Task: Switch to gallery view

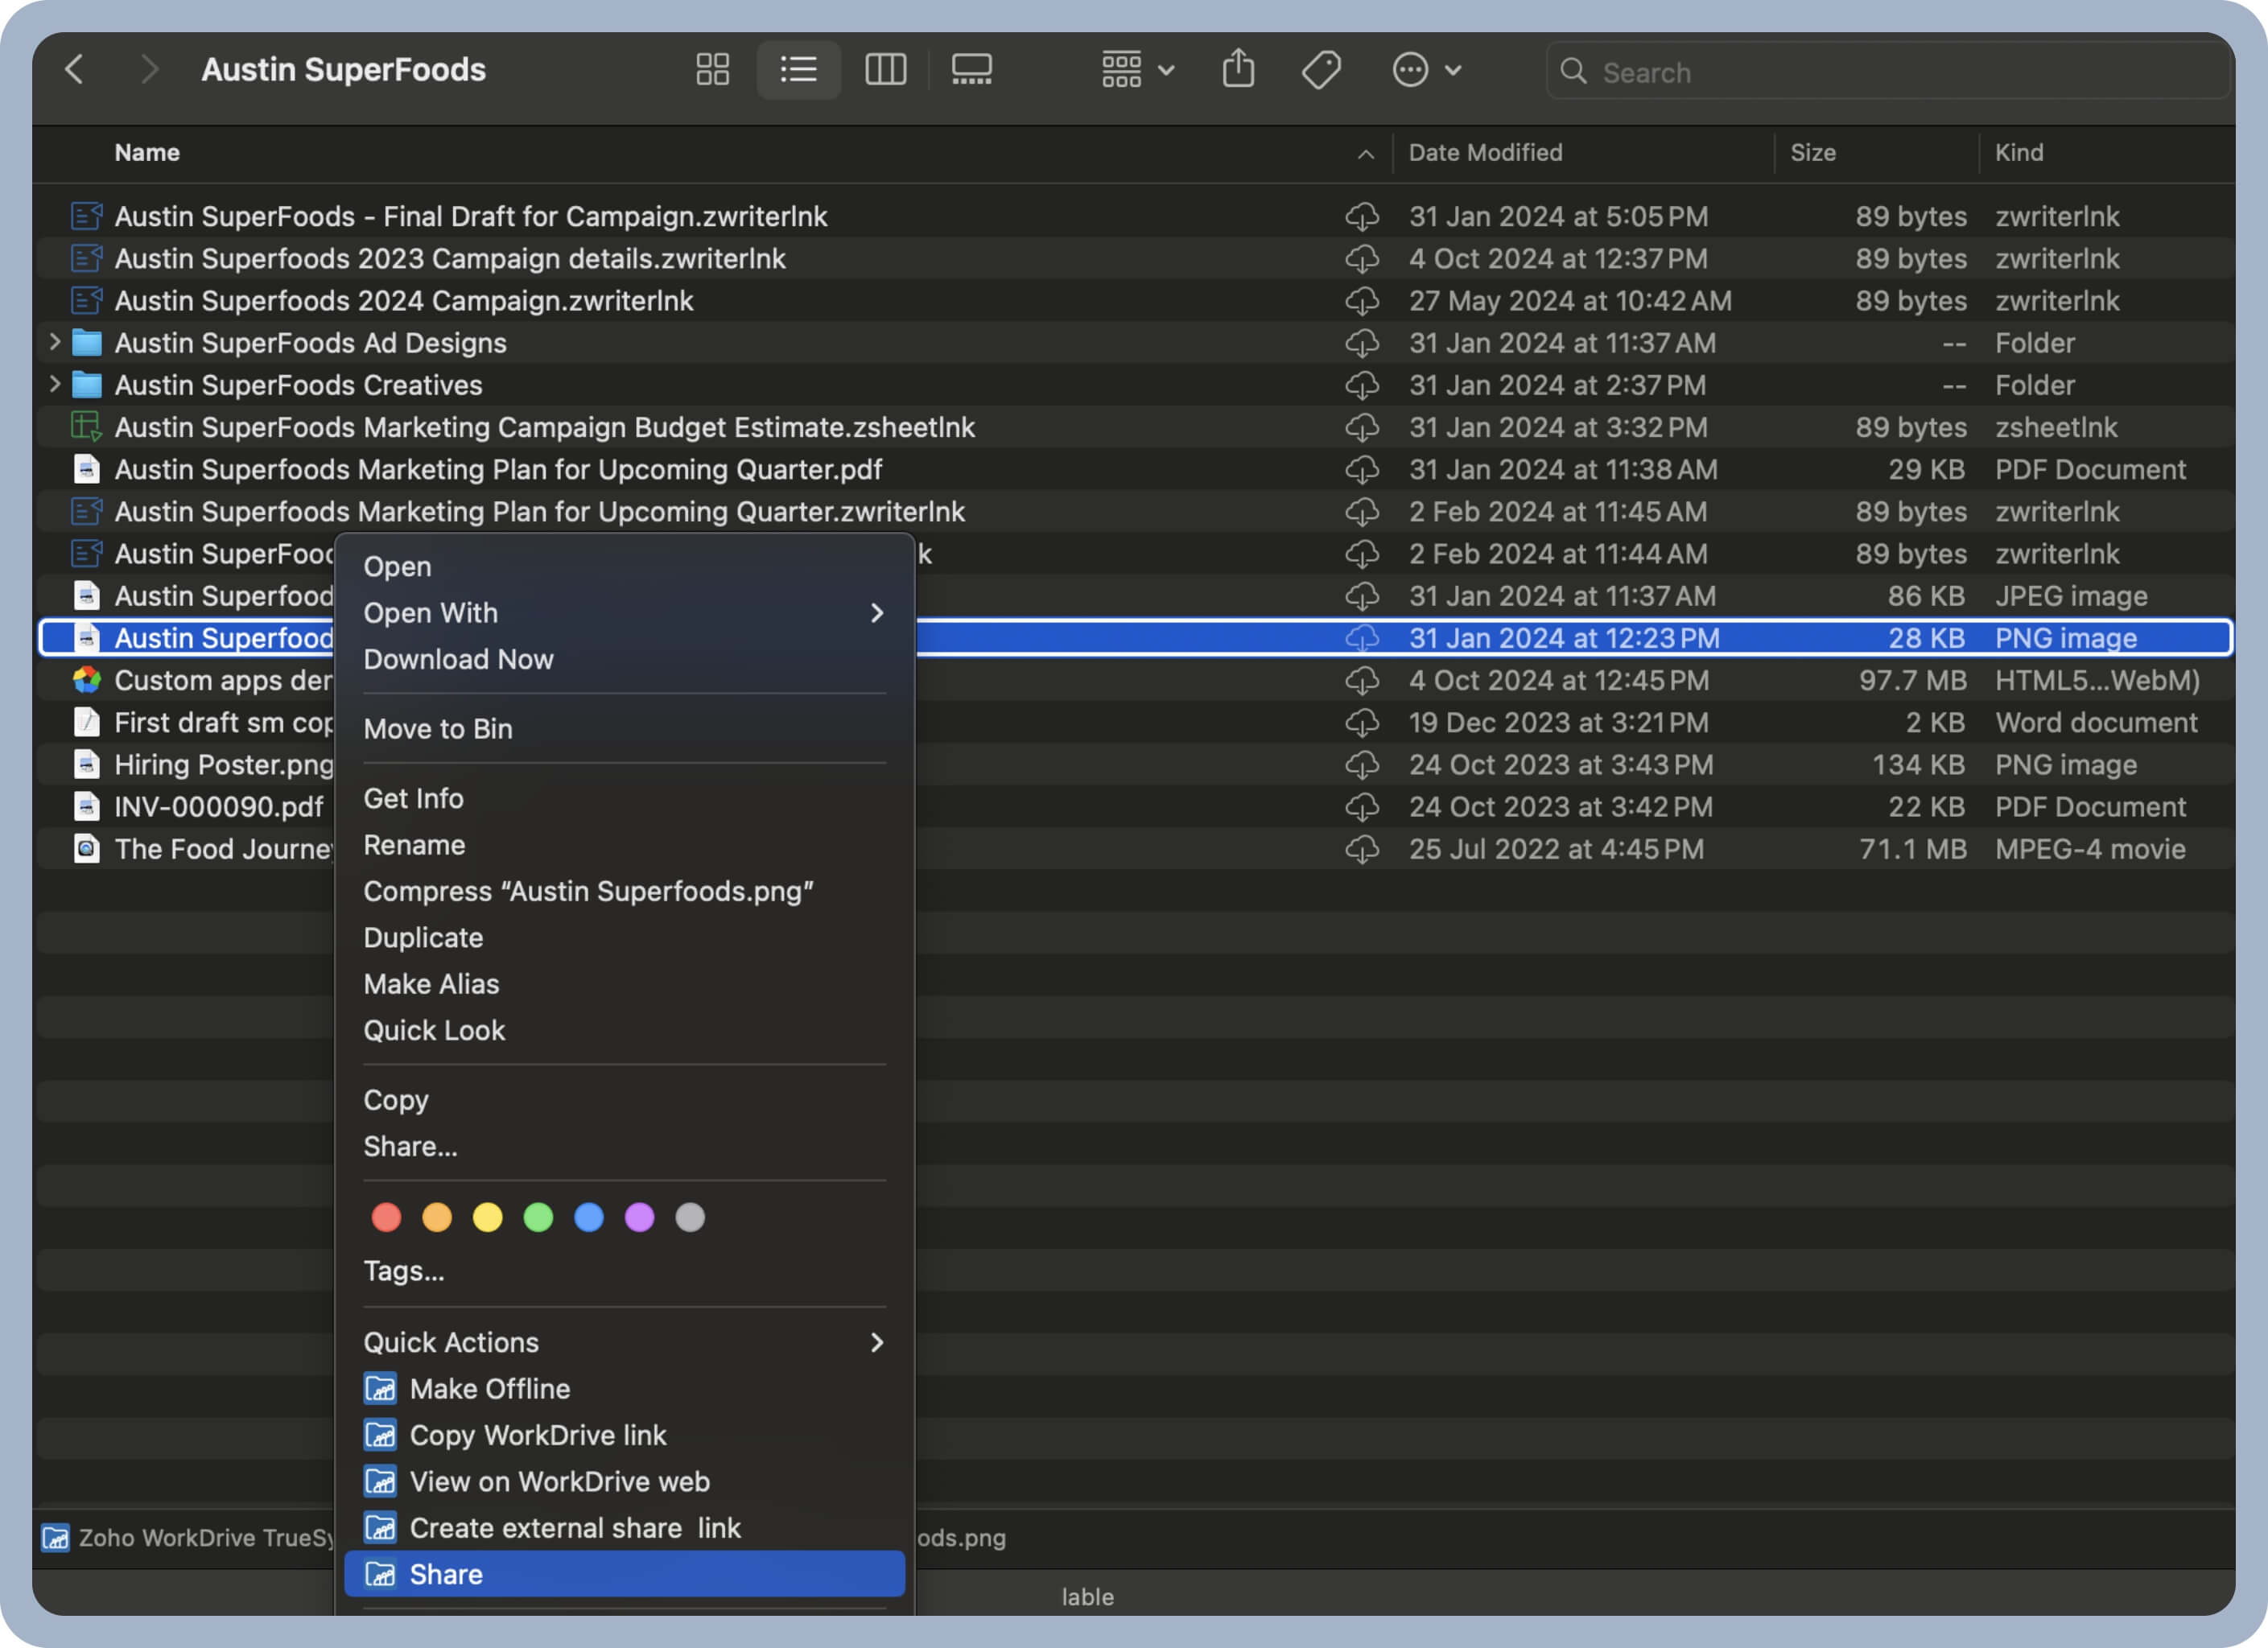Action: (x=971, y=70)
